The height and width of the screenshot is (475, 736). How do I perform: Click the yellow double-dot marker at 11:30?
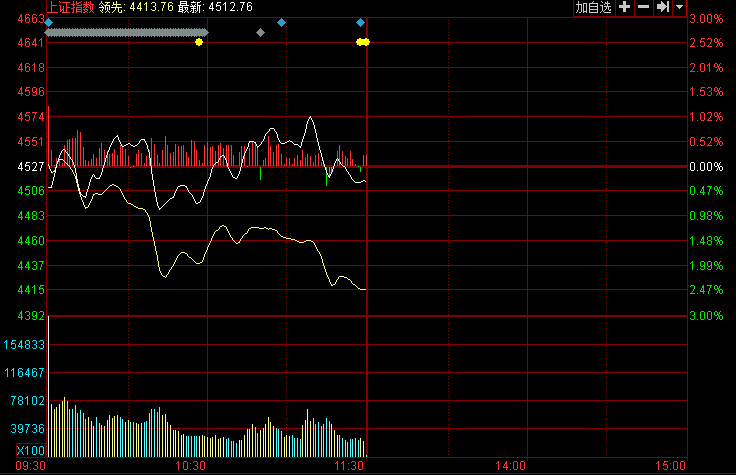(363, 42)
